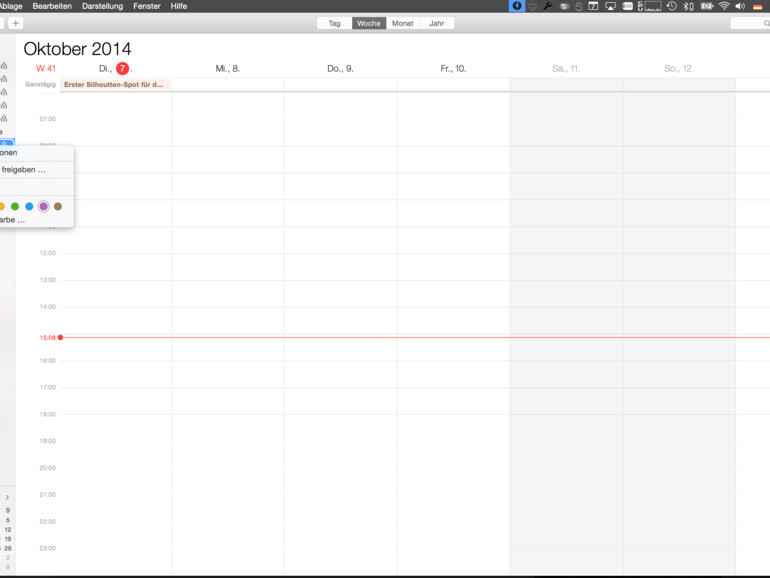
Task: Click the 'Oktober 2014' title
Action: tap(78, 49)
